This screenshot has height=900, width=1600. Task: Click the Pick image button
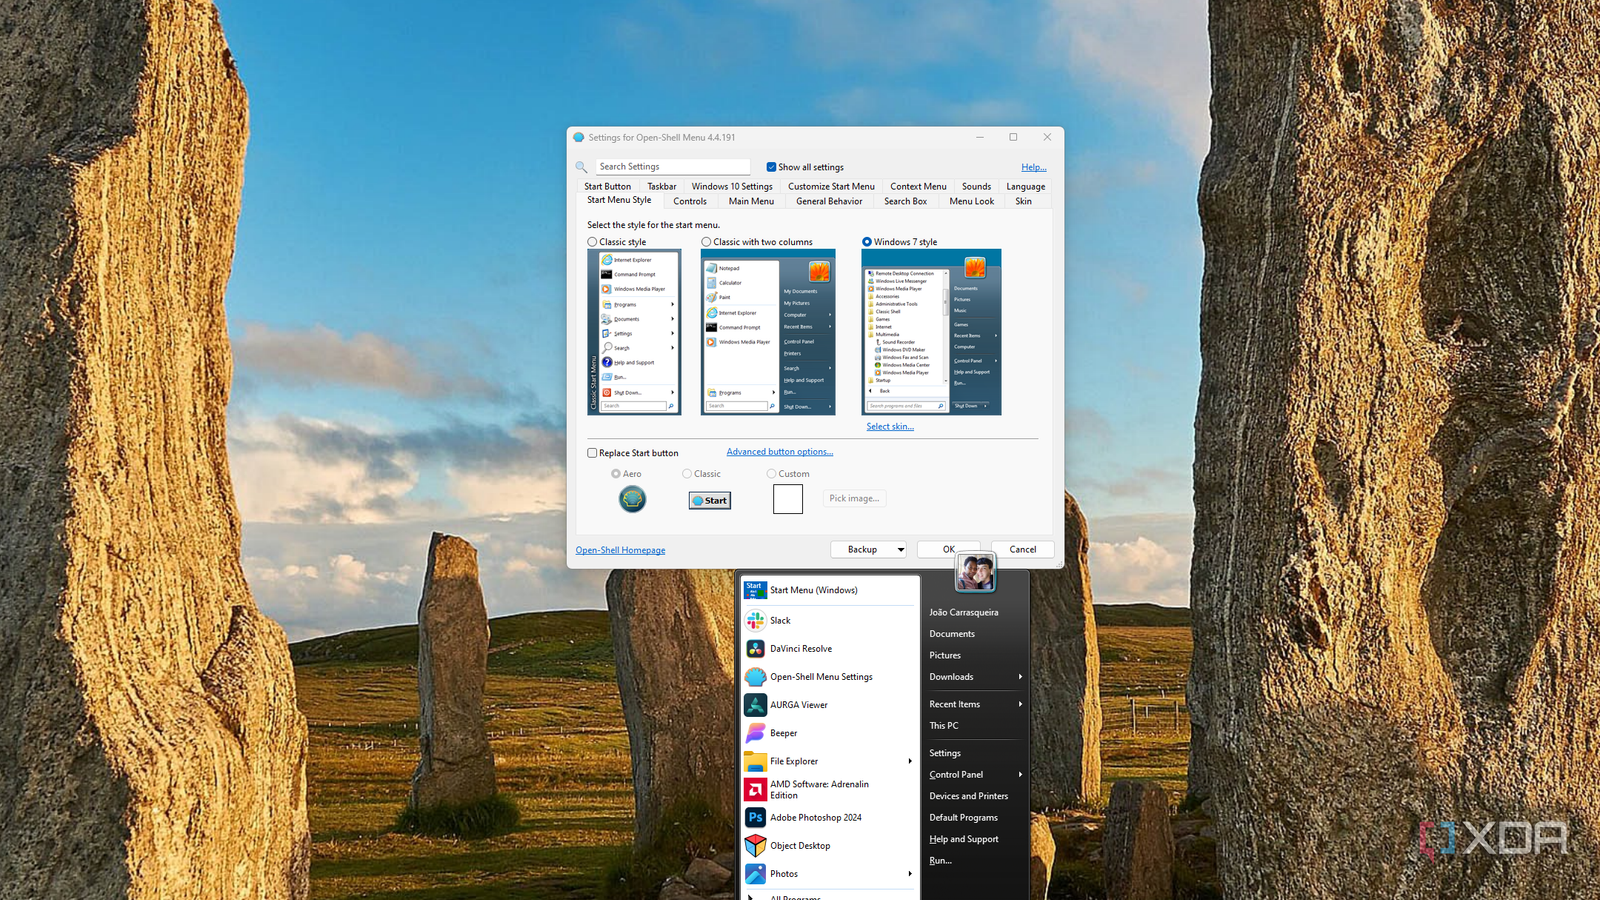[x=854, y=498]
